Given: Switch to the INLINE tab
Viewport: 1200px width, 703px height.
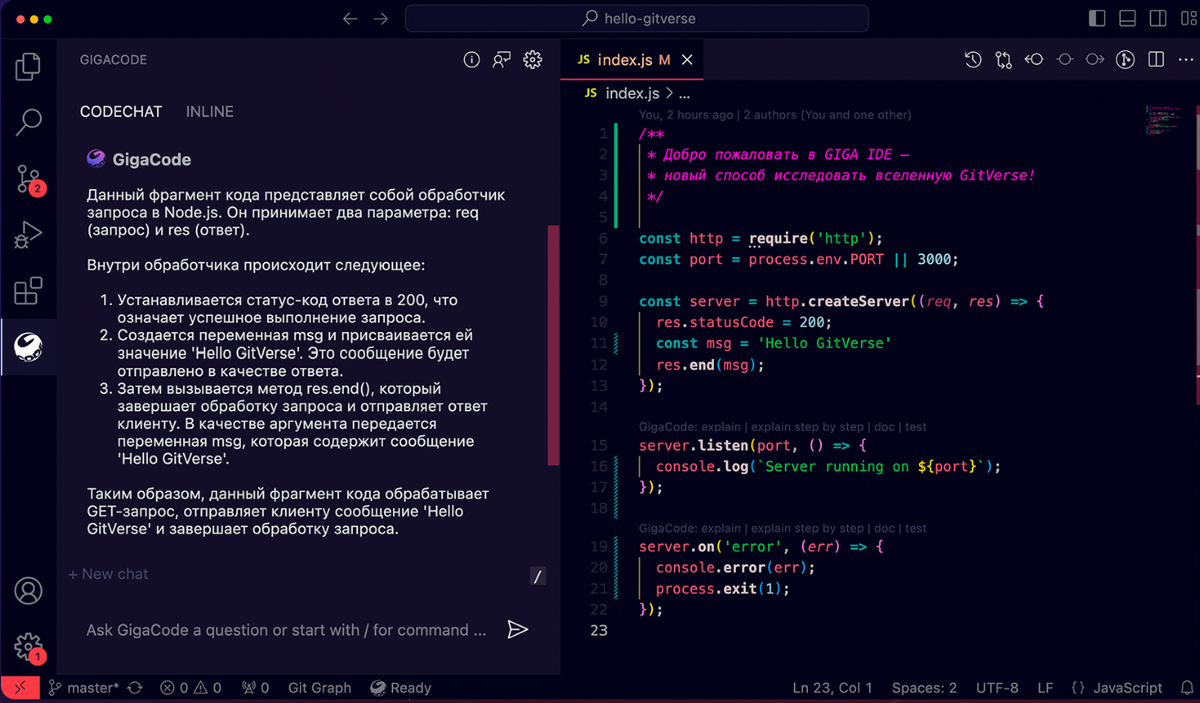Looking at the screenshot, I should (x=210, y=112).
